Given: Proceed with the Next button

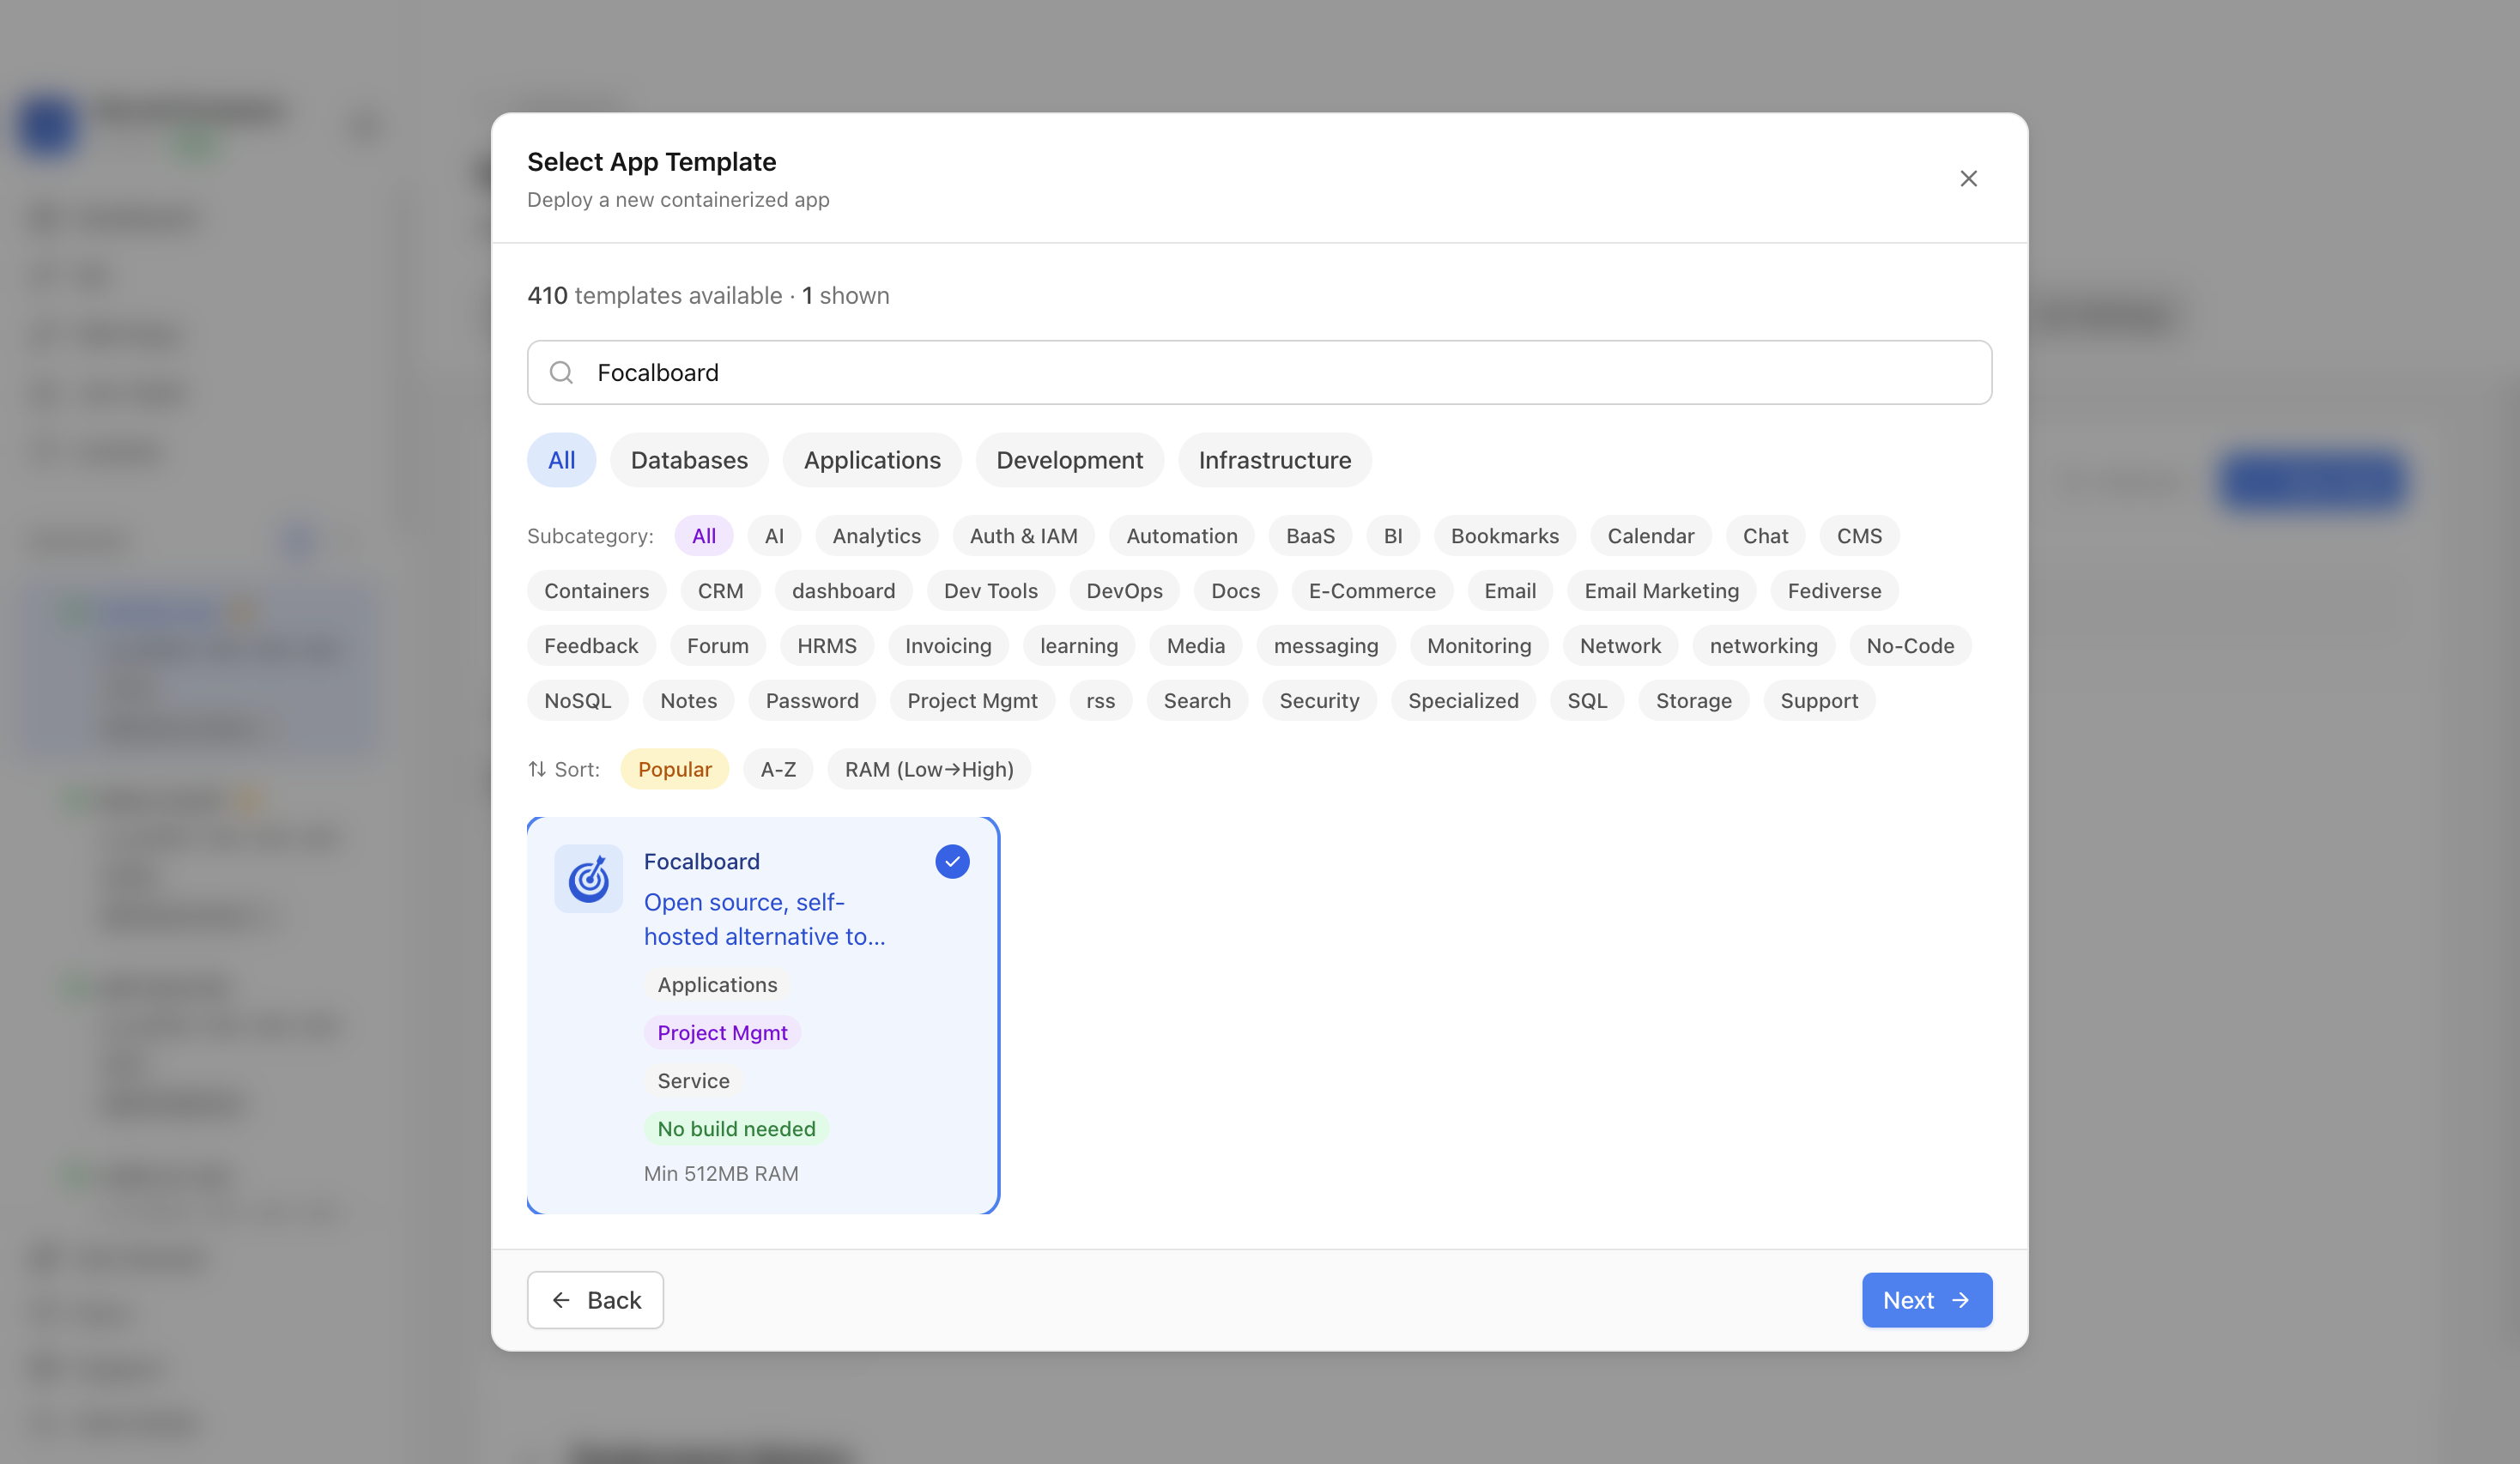Looking at the screenshot, I should tap(1926, 1300).
